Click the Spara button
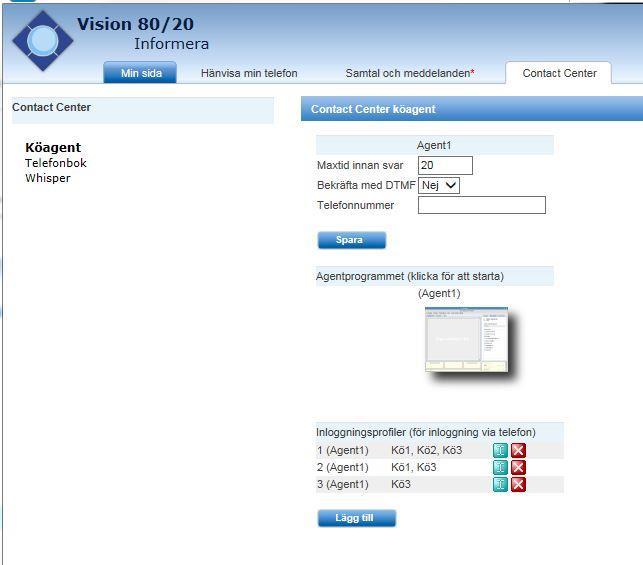This screenshot has height=565, width=643. pyautogui.click(x=352, y=240)
